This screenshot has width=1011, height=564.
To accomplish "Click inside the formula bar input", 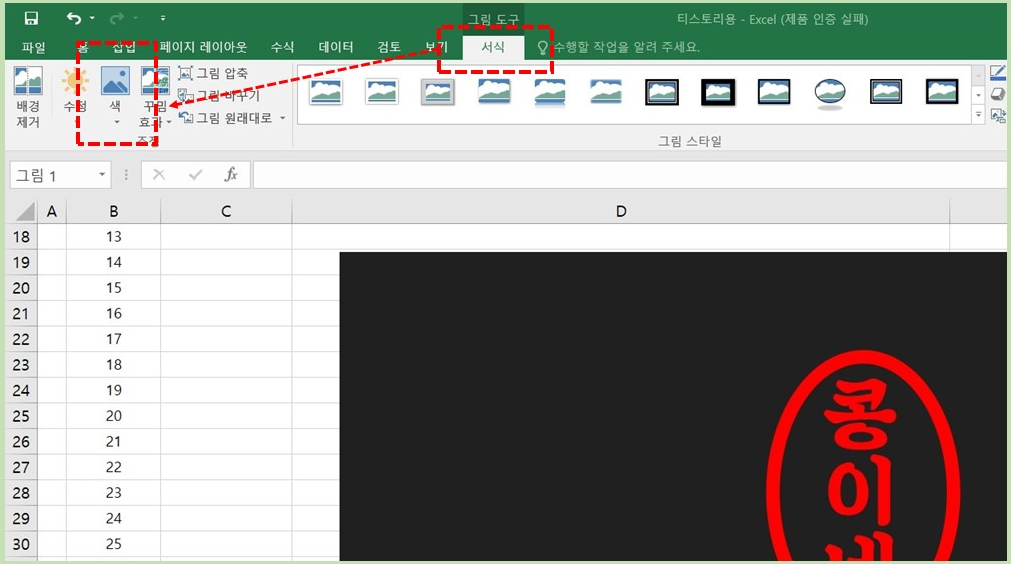I will coord(629,175).
